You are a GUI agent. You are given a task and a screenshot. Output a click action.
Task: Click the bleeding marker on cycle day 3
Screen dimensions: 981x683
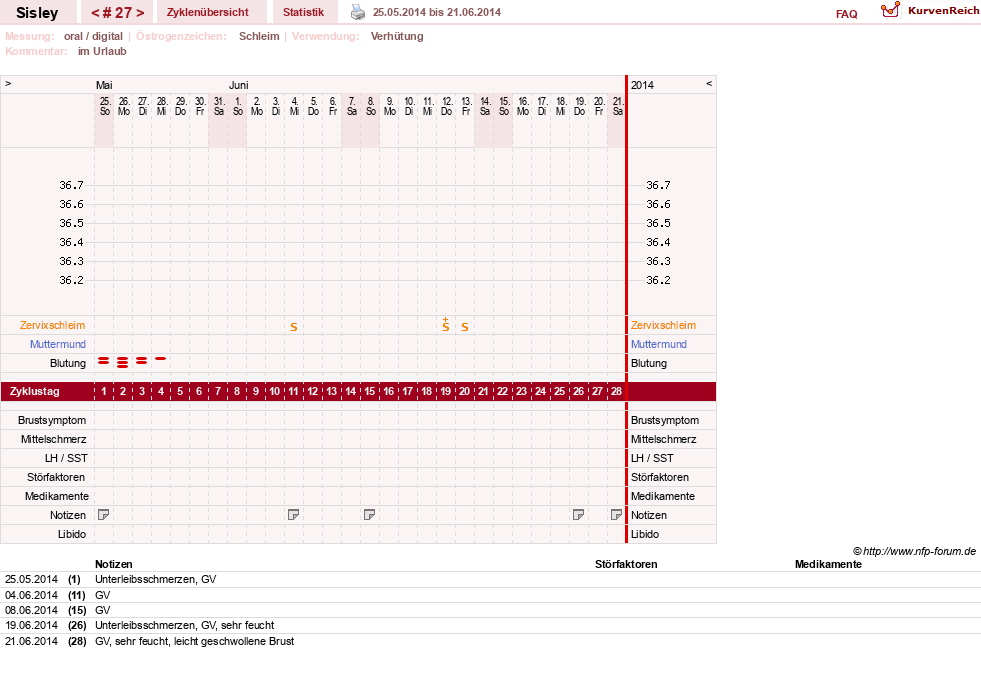click(142, 361)
